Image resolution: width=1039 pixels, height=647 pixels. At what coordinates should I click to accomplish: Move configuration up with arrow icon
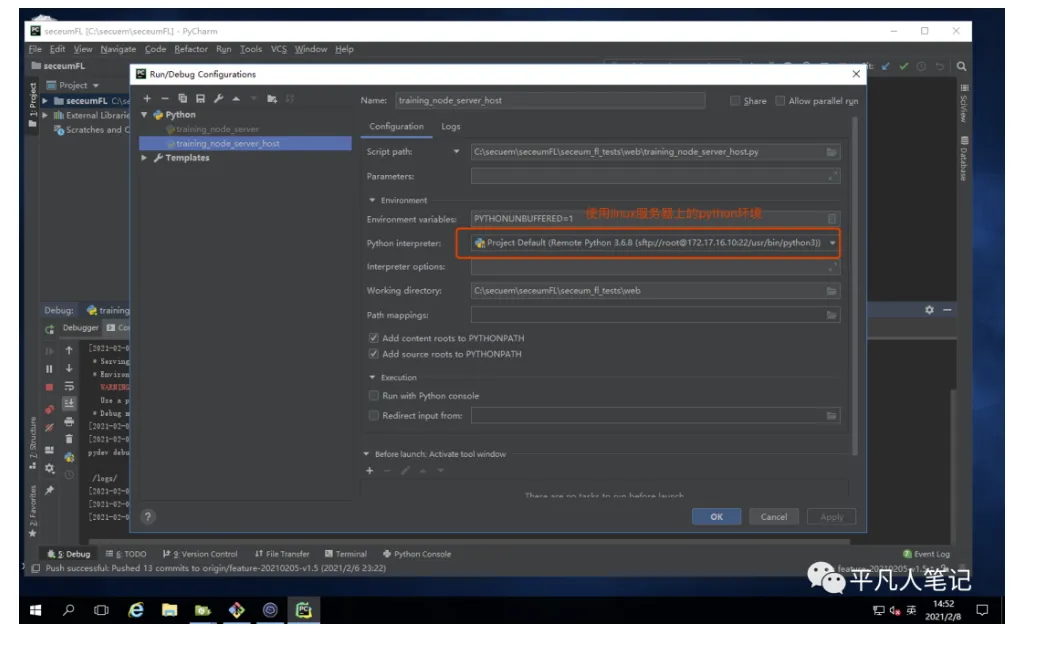[x=236, y=99]
